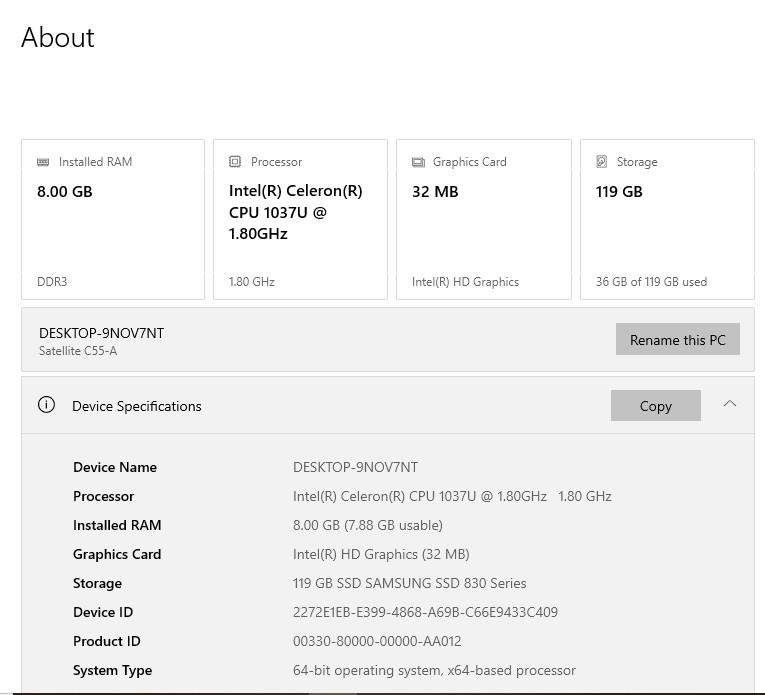Click the Processor card chip icon
Image resolution: width=765 pixels, height=695 pixels.
[235, 161]
